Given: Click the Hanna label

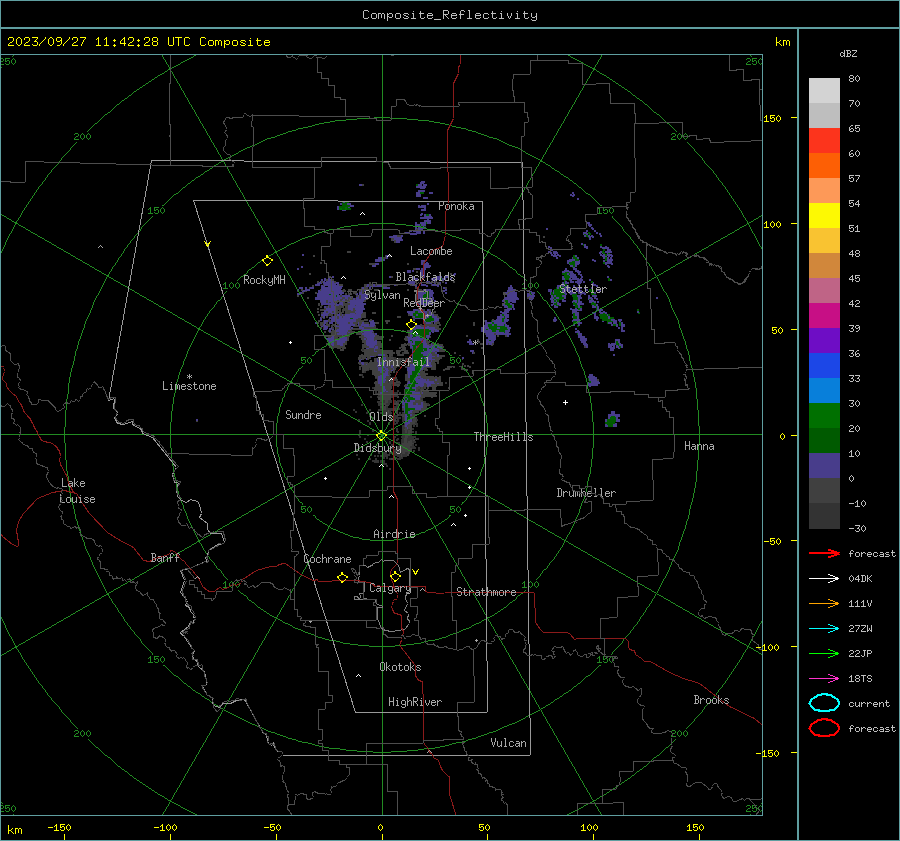Looking at the screenshot, I should tap(699, 446).
